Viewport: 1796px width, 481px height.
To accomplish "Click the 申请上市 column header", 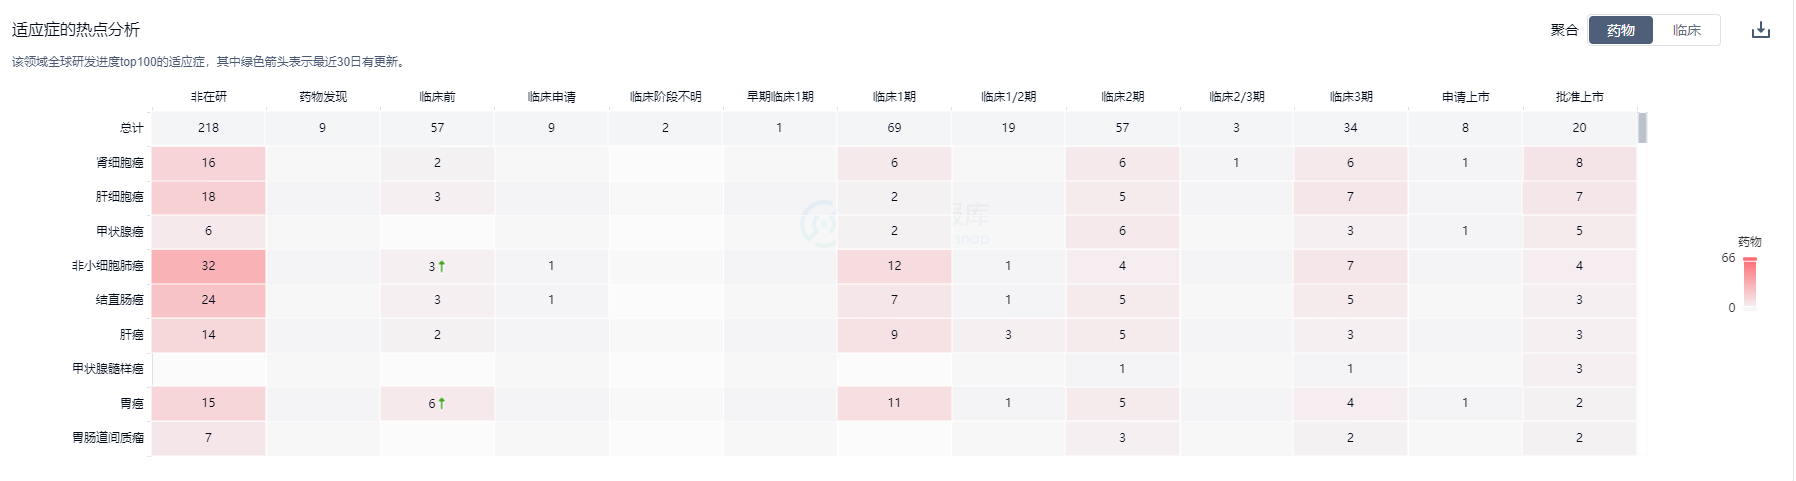I will [x=1465, y=97].
